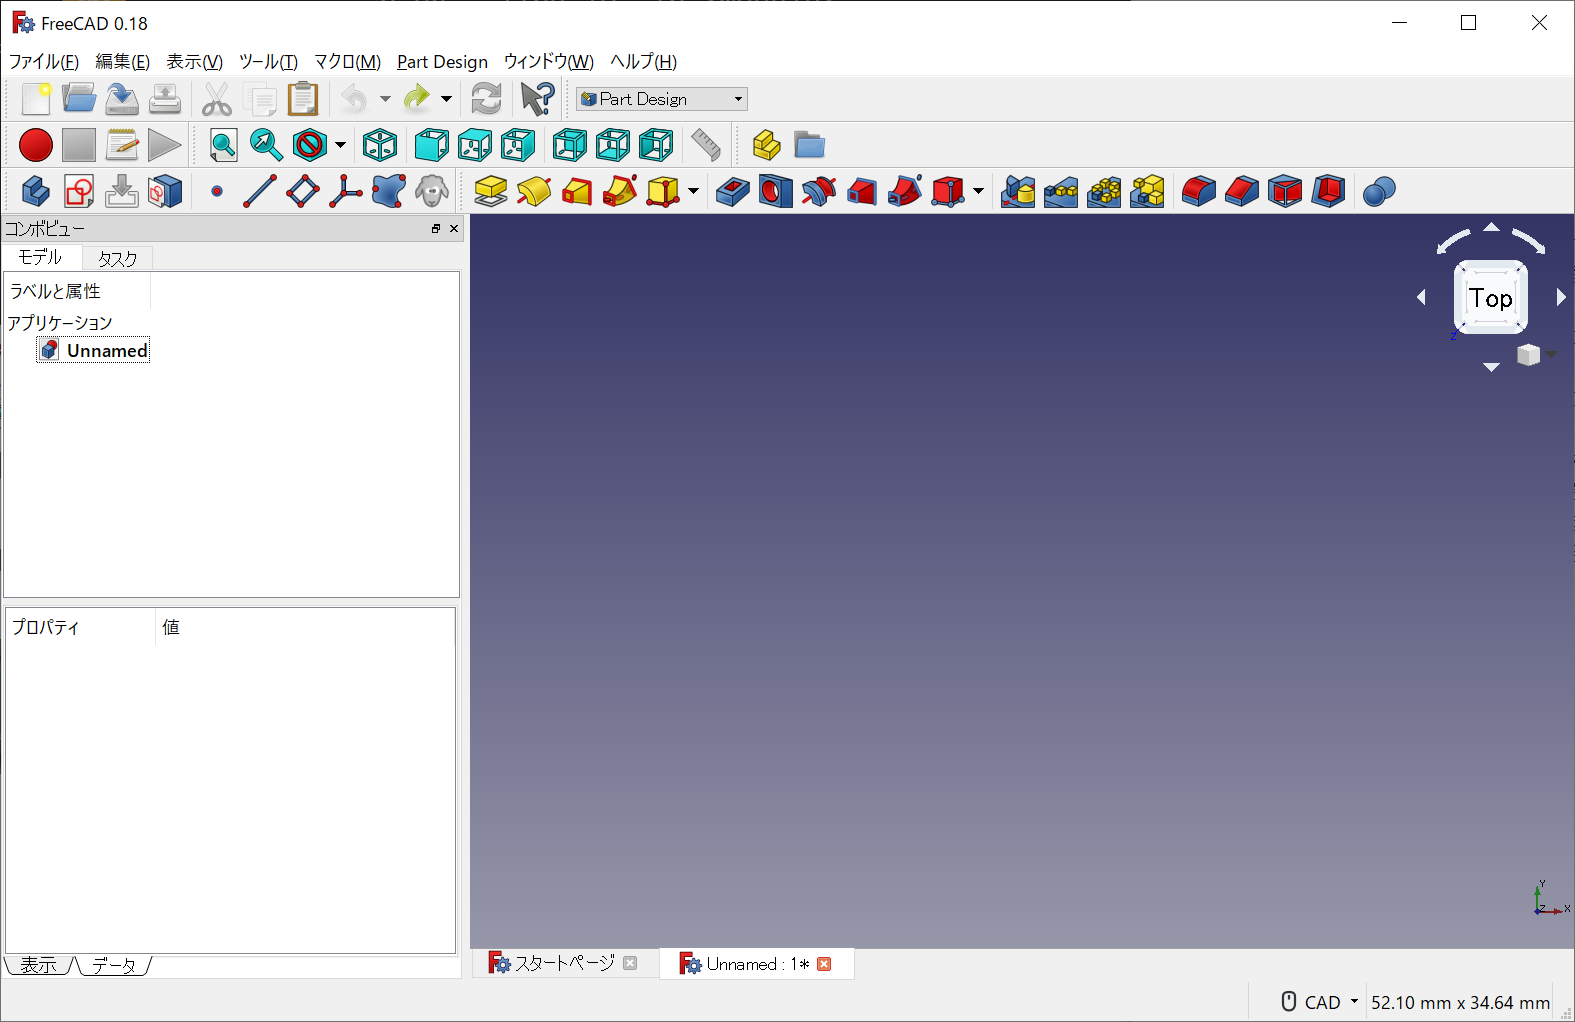Click the viewport dimensions status text
1575x1022 pixels.
coord(1460,1002)
